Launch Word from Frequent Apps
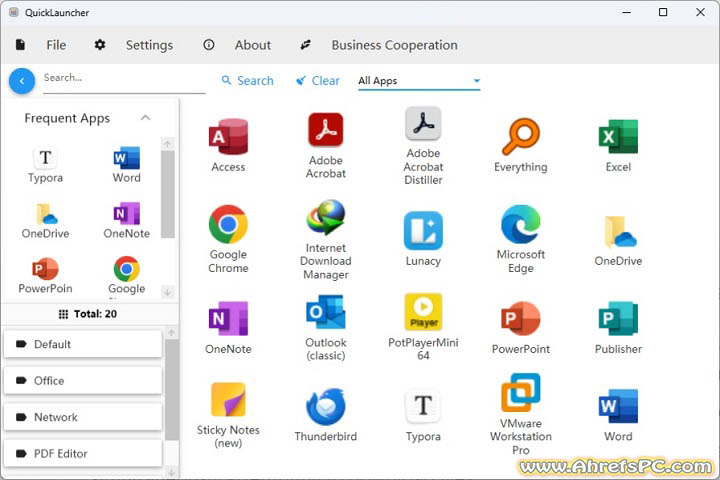The width and height of the screenshot is (720, 480). (x=127, y=164)
